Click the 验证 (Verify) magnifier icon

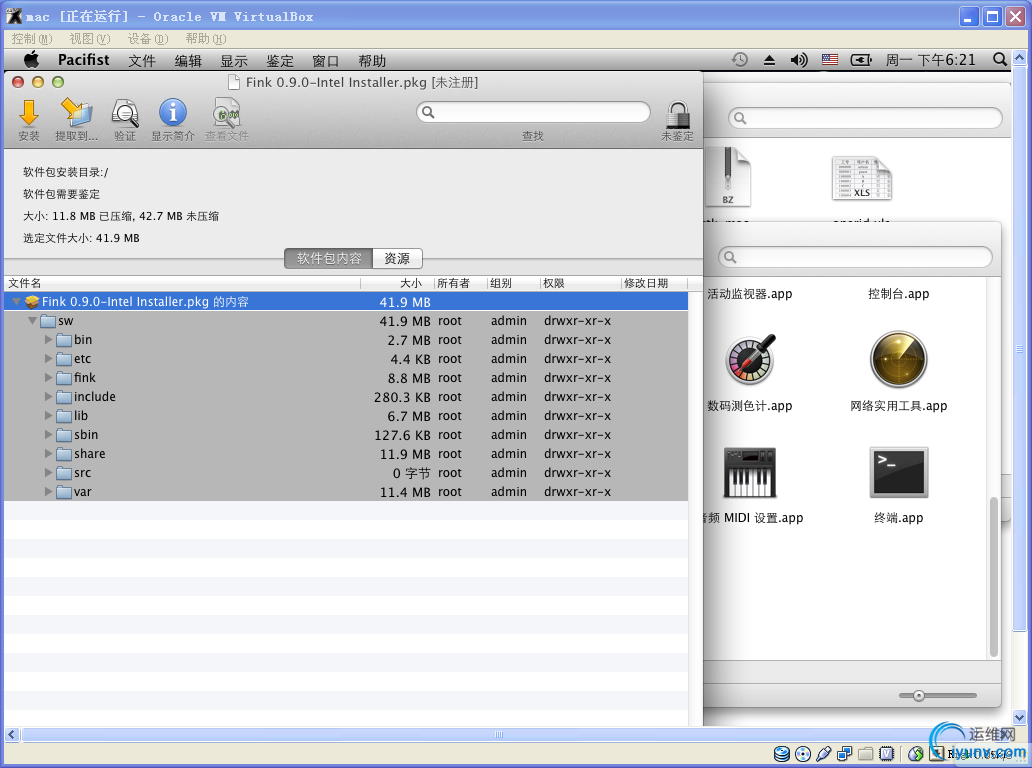[125, 113]
